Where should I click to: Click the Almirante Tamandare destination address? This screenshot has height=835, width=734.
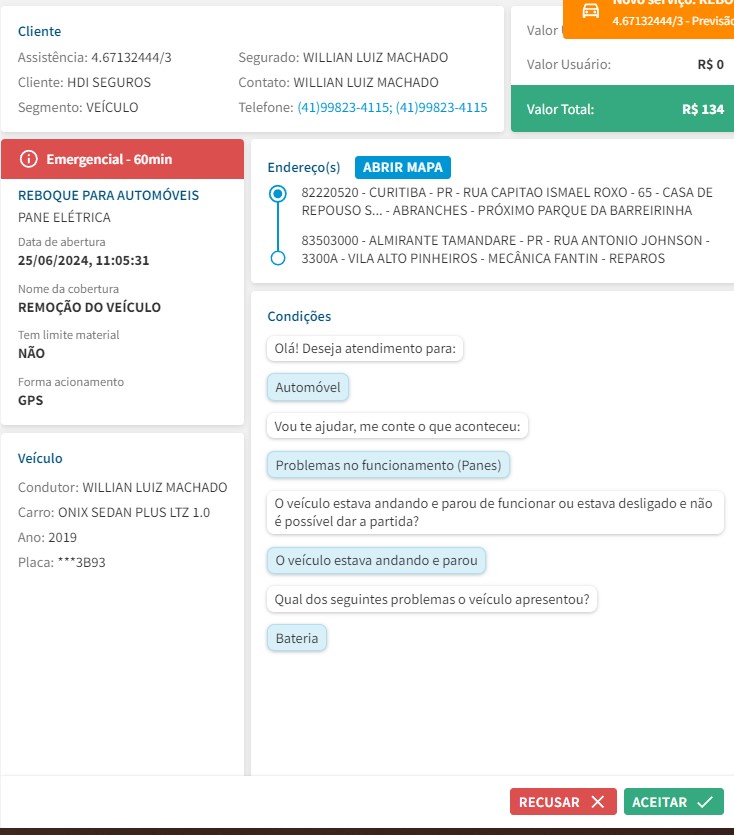pyautogui.click(x=505, y=249)
